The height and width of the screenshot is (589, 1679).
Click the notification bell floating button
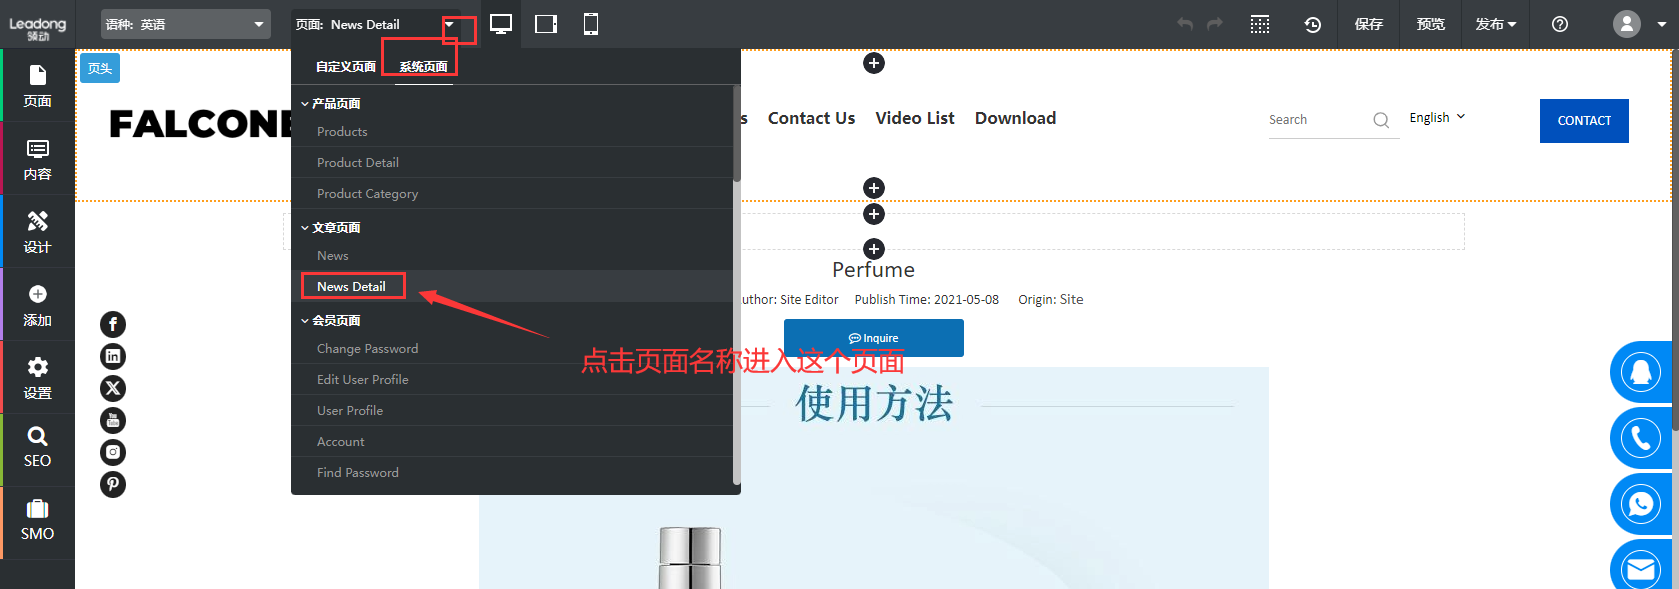coord(1641,372)
